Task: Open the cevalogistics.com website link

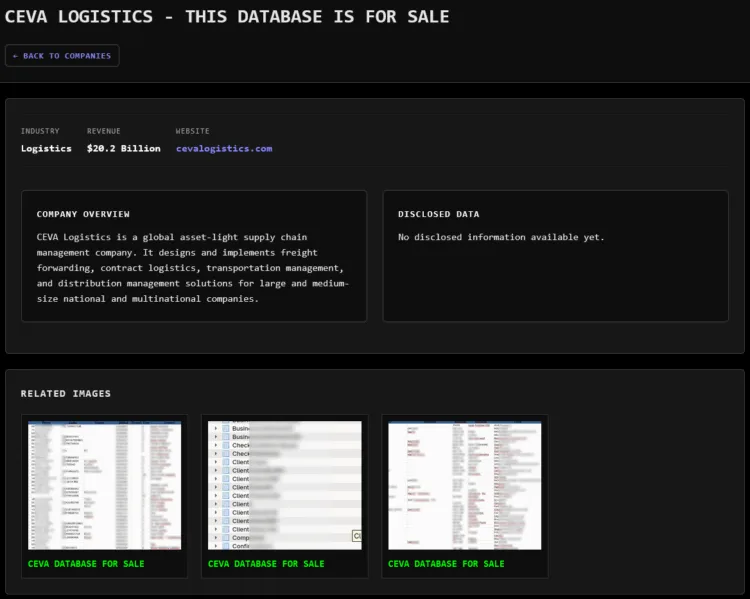Action: point(224,148)
